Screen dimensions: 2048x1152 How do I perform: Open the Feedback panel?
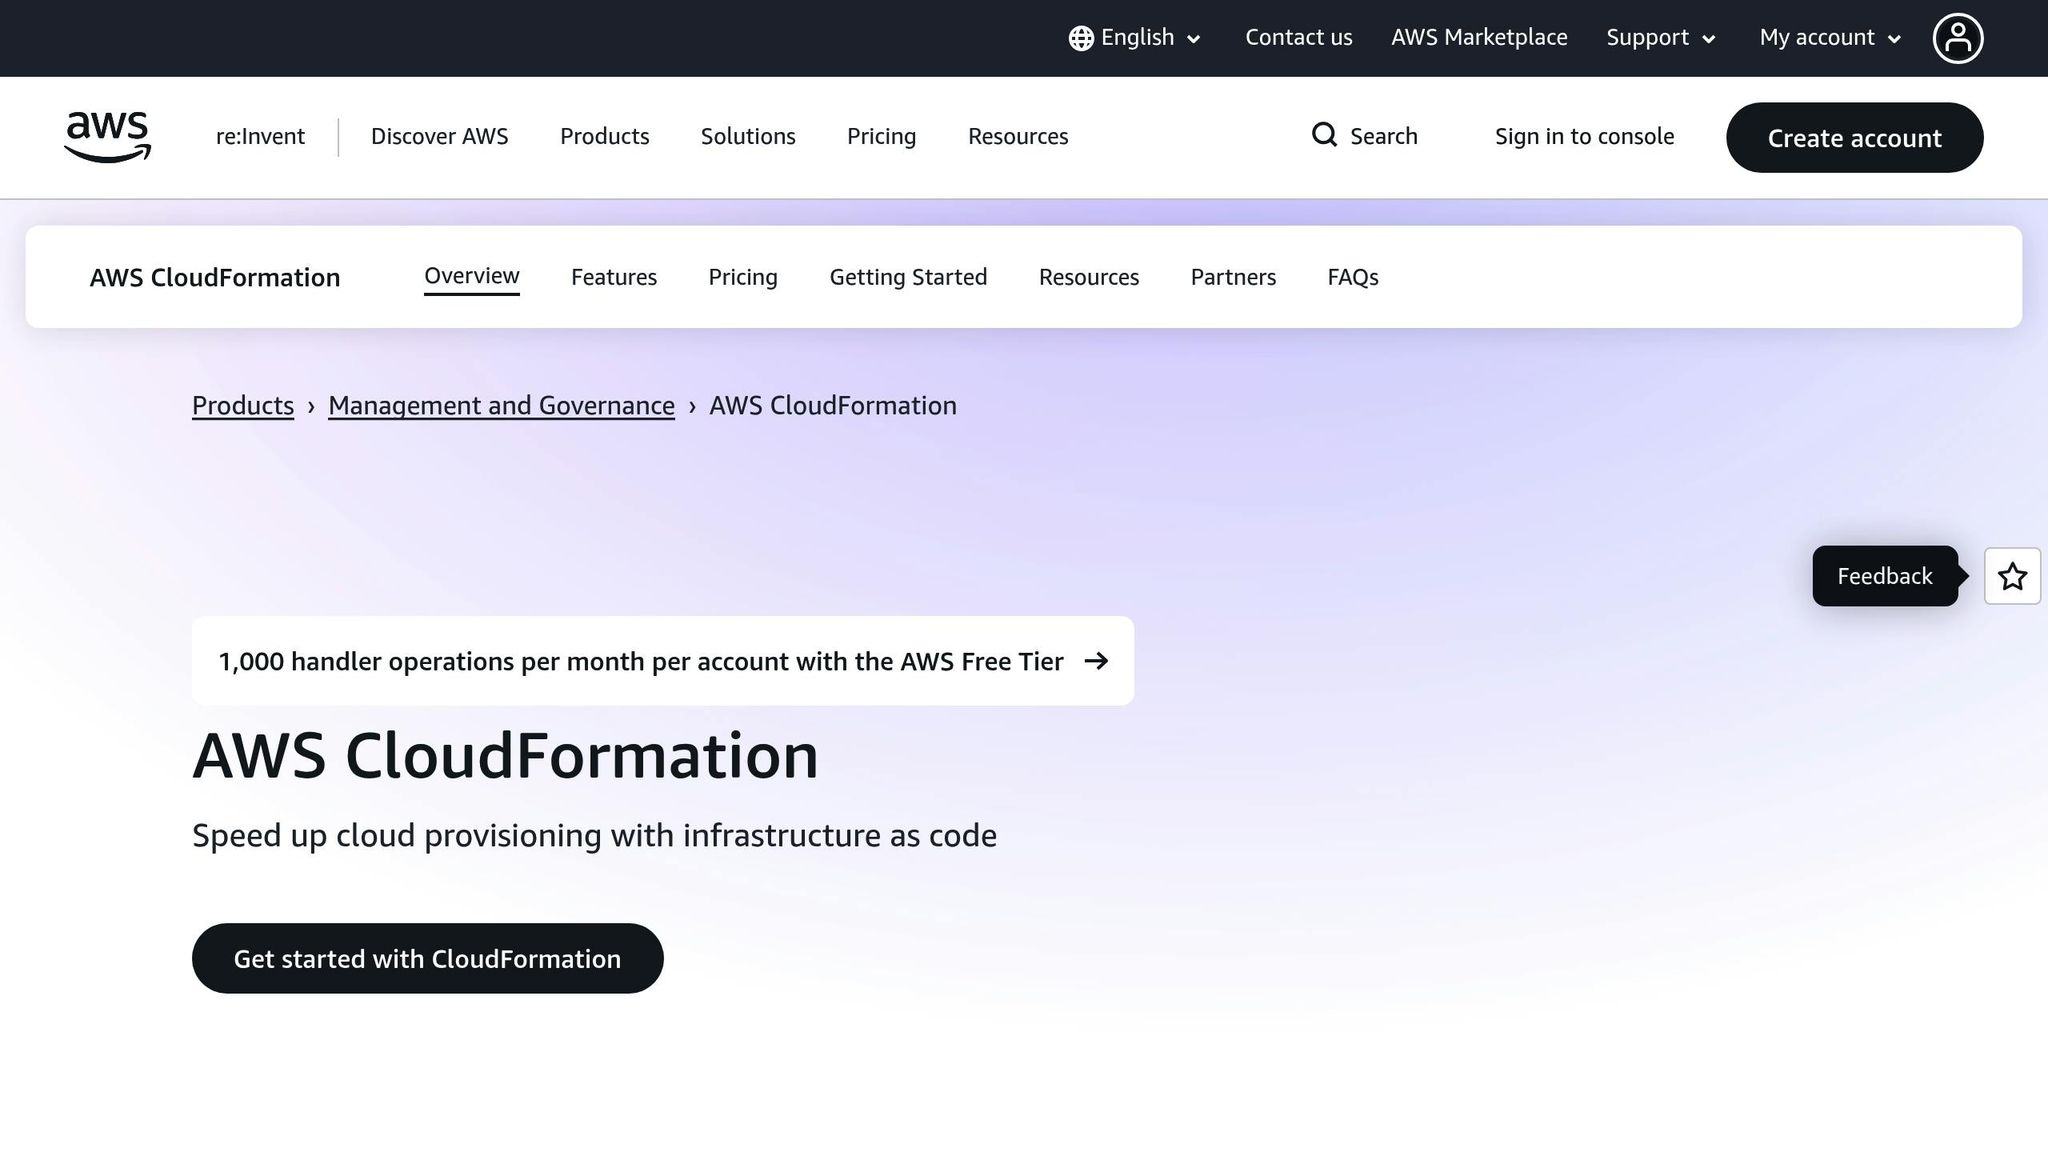click(1884, 576)
